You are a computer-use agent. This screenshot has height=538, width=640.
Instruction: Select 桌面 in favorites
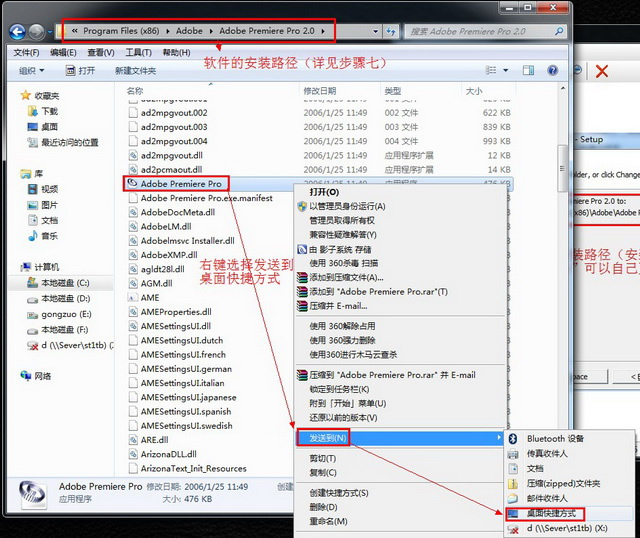pos(43,127)
